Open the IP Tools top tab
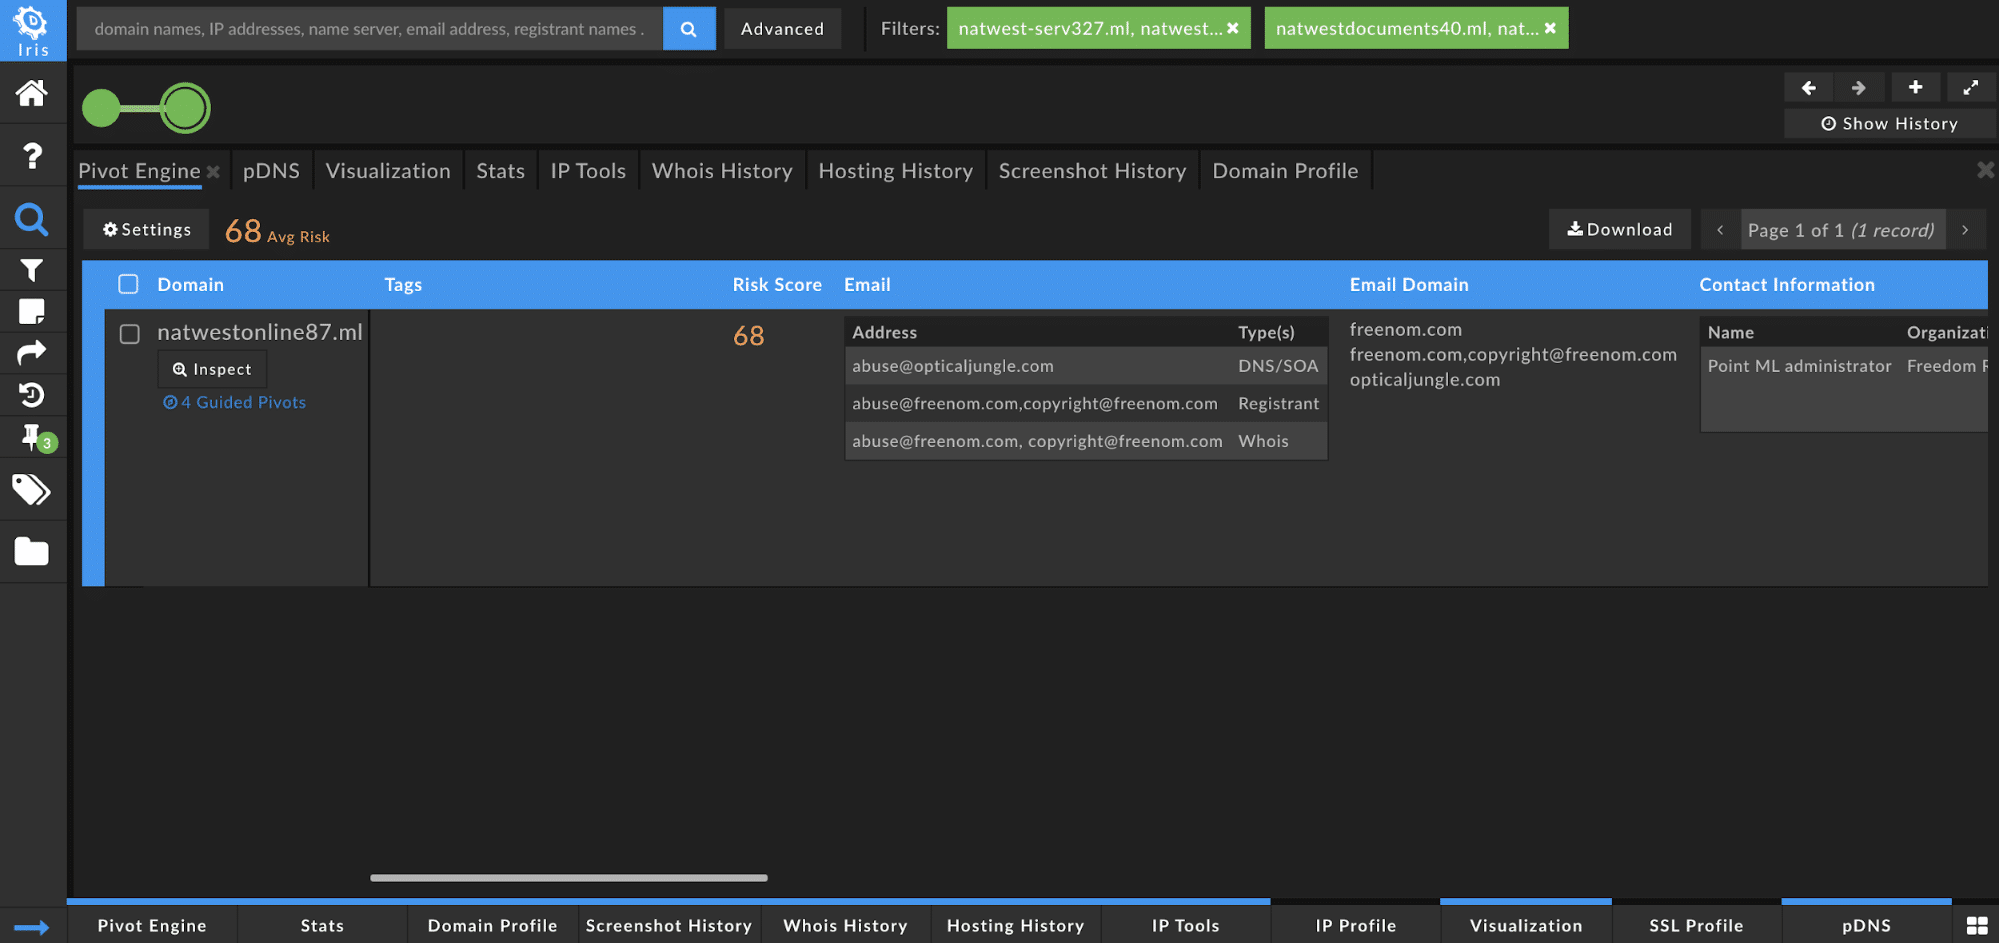Viewport: 1999px width, 943px height. (x=588, y=171)
